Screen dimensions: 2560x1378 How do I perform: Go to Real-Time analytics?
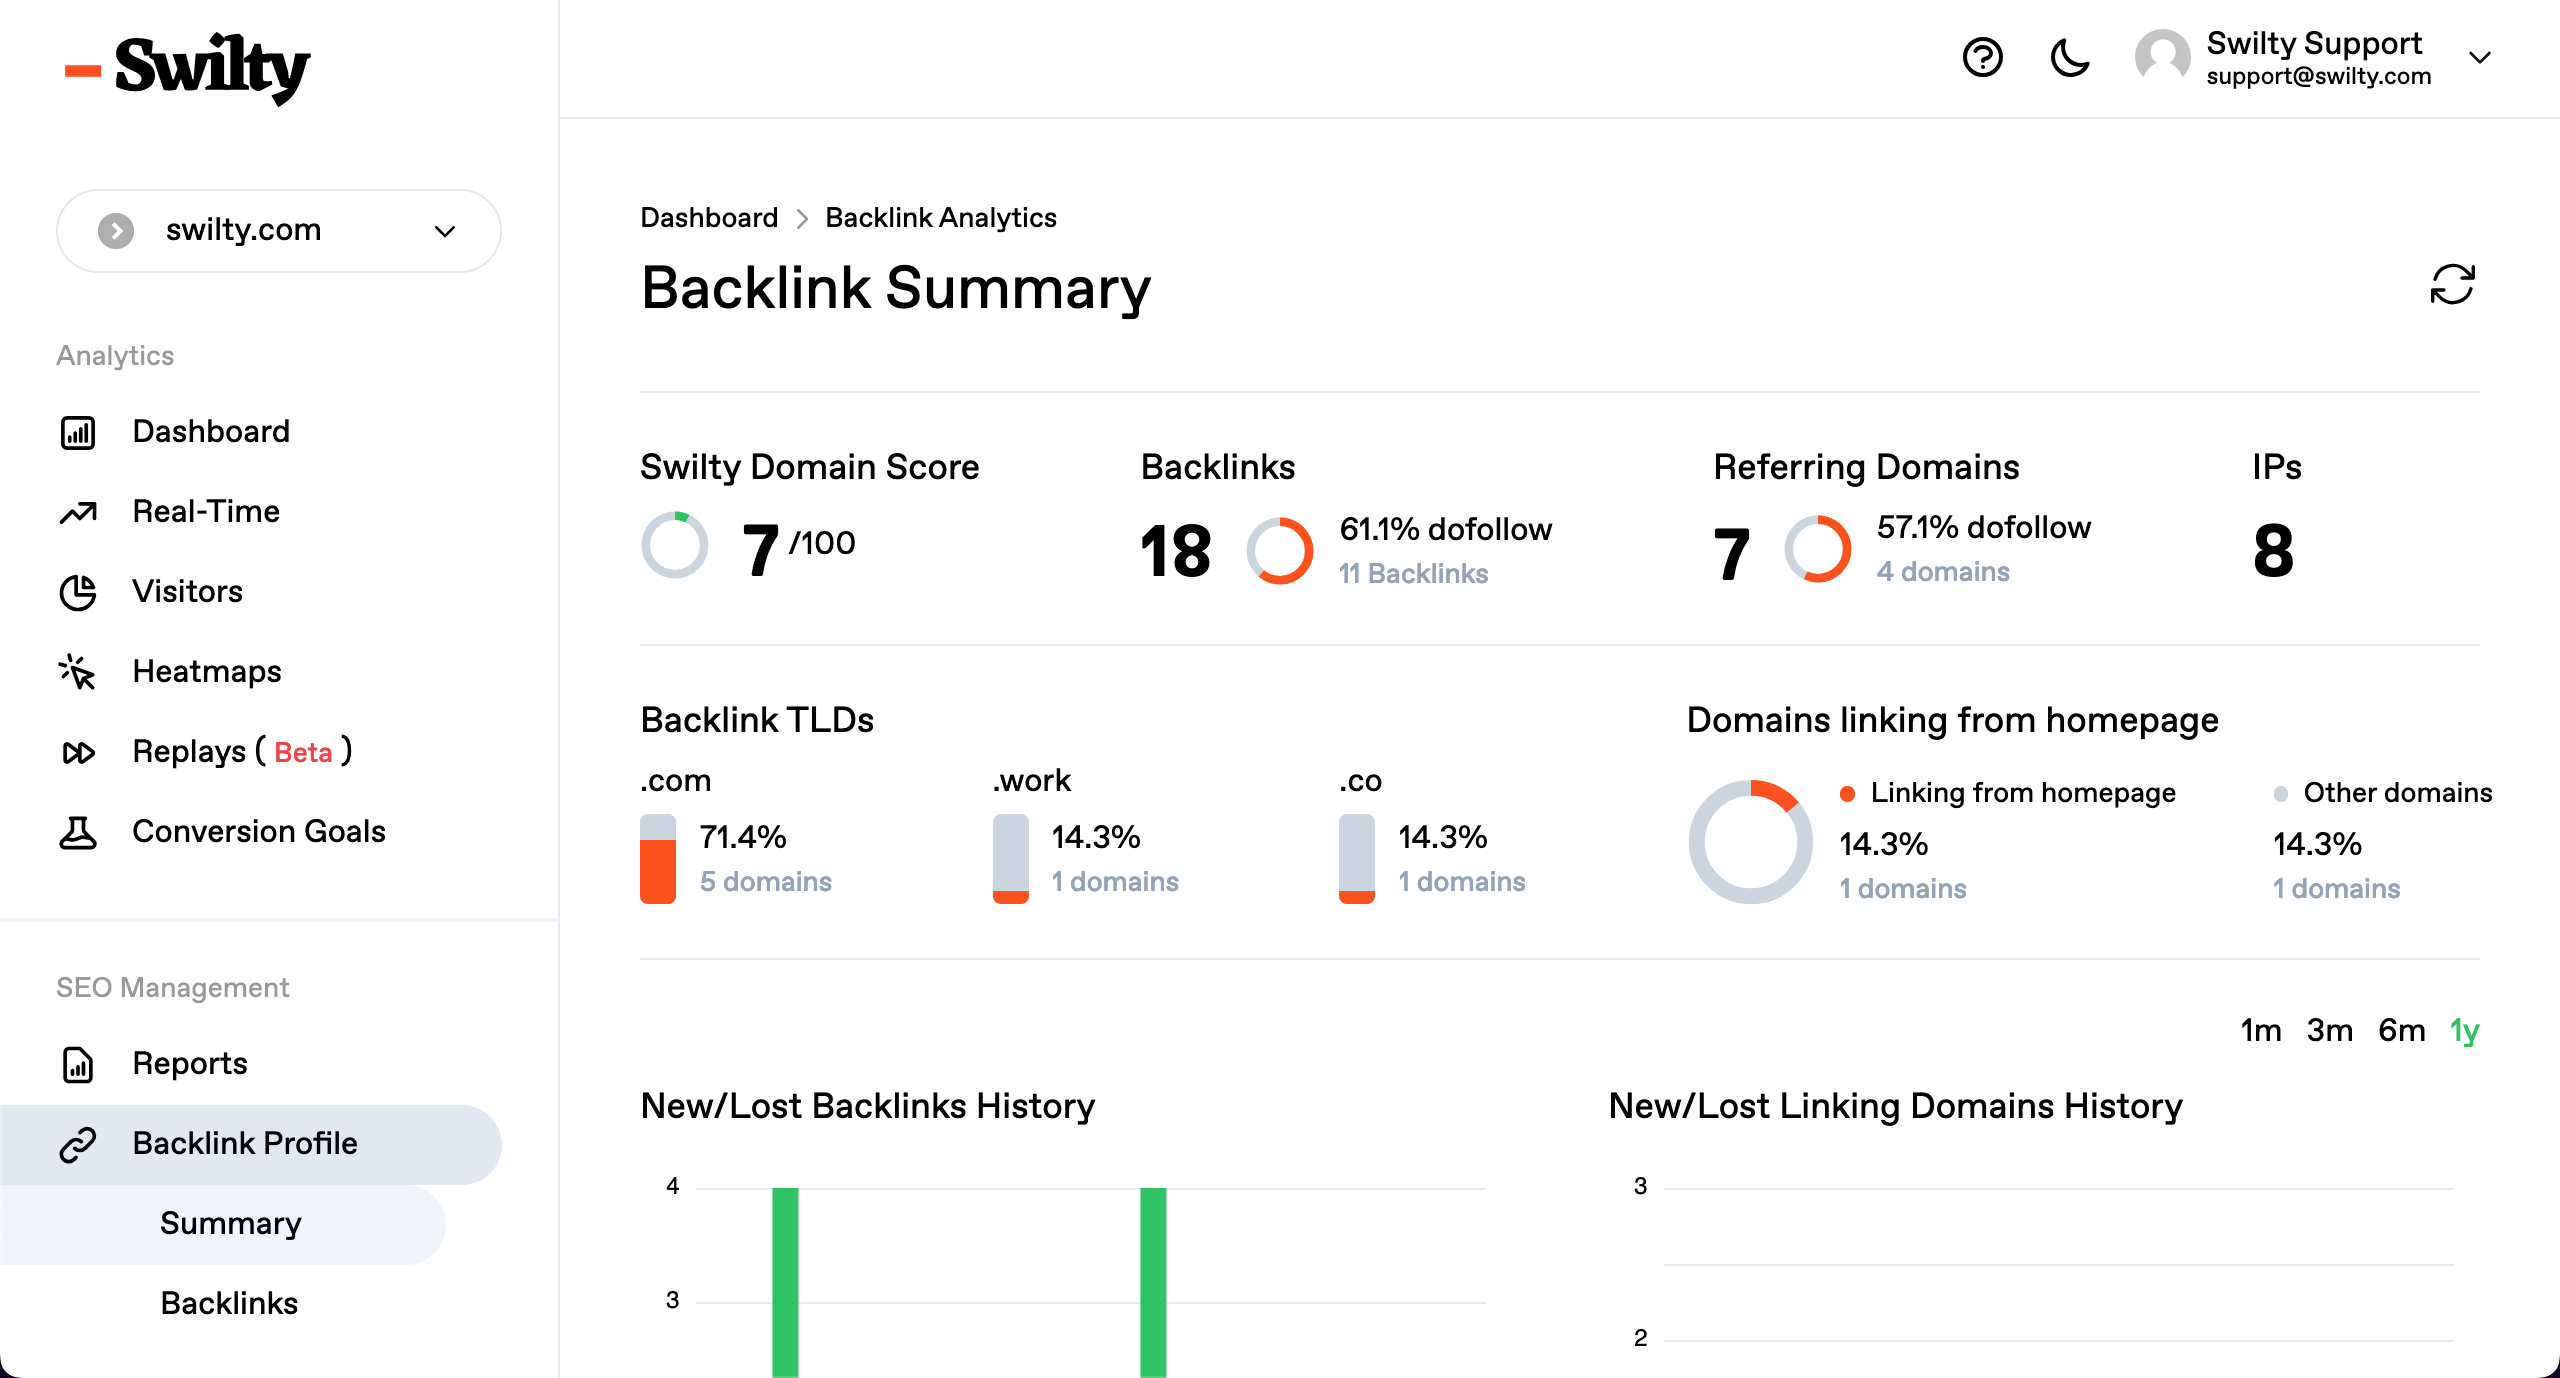click(x=206, y=512)
